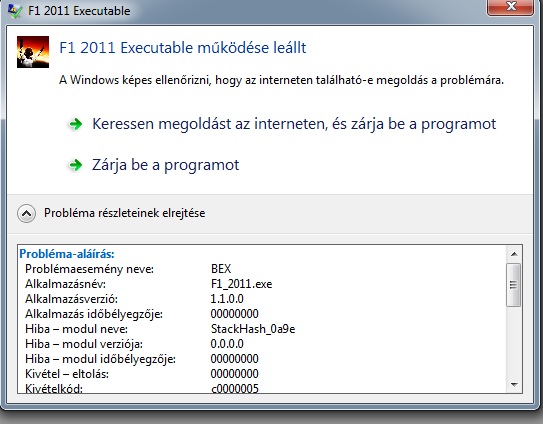The image size is (543, 424).
Task: Click the details scrollbar down arrow
Action: coord(514,385)
